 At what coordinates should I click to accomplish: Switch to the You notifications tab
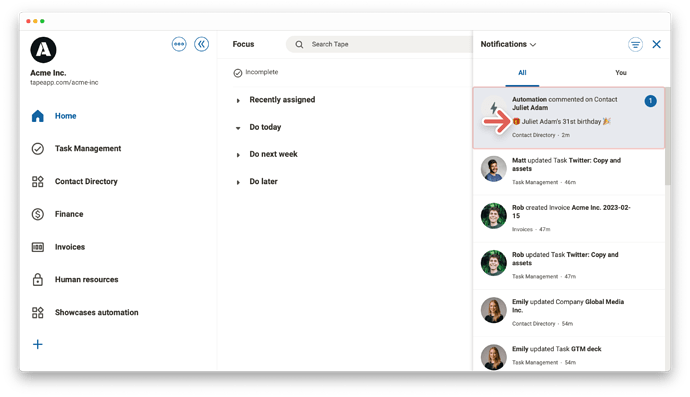click(621, 73)
